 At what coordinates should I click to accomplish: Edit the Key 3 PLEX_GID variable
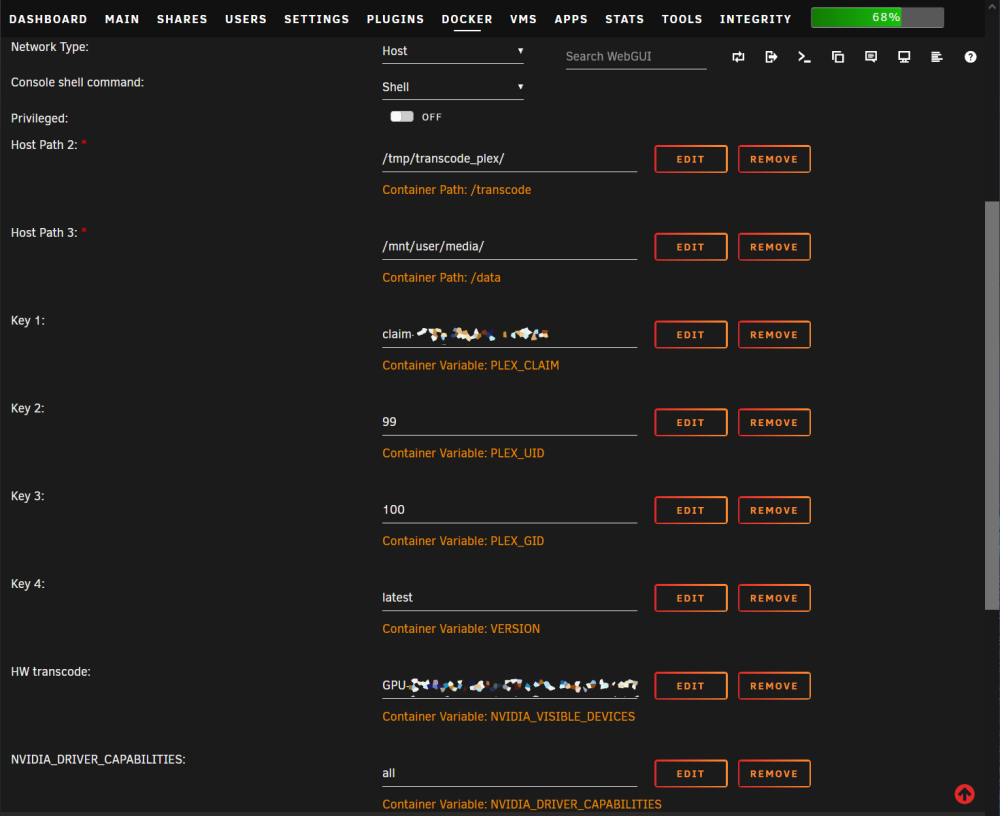point(691,510)
